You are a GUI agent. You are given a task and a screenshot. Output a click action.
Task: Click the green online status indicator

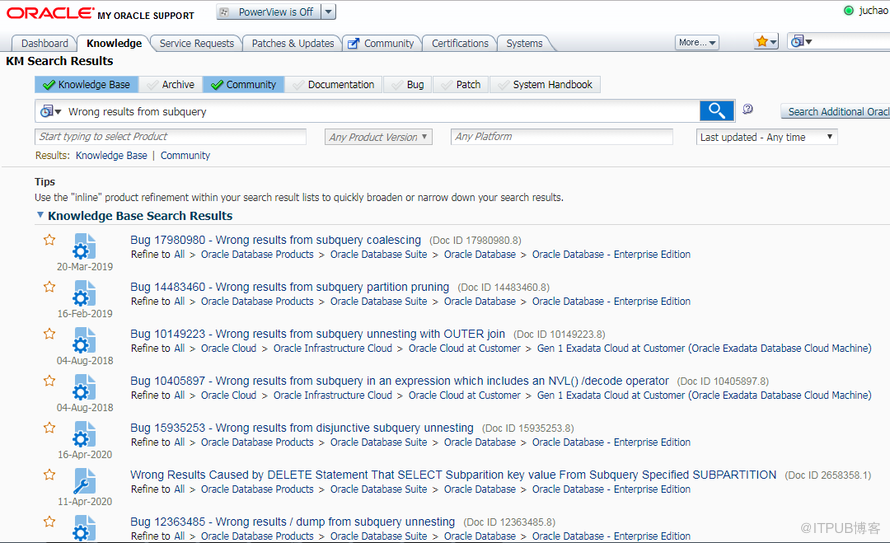point(849,10)
